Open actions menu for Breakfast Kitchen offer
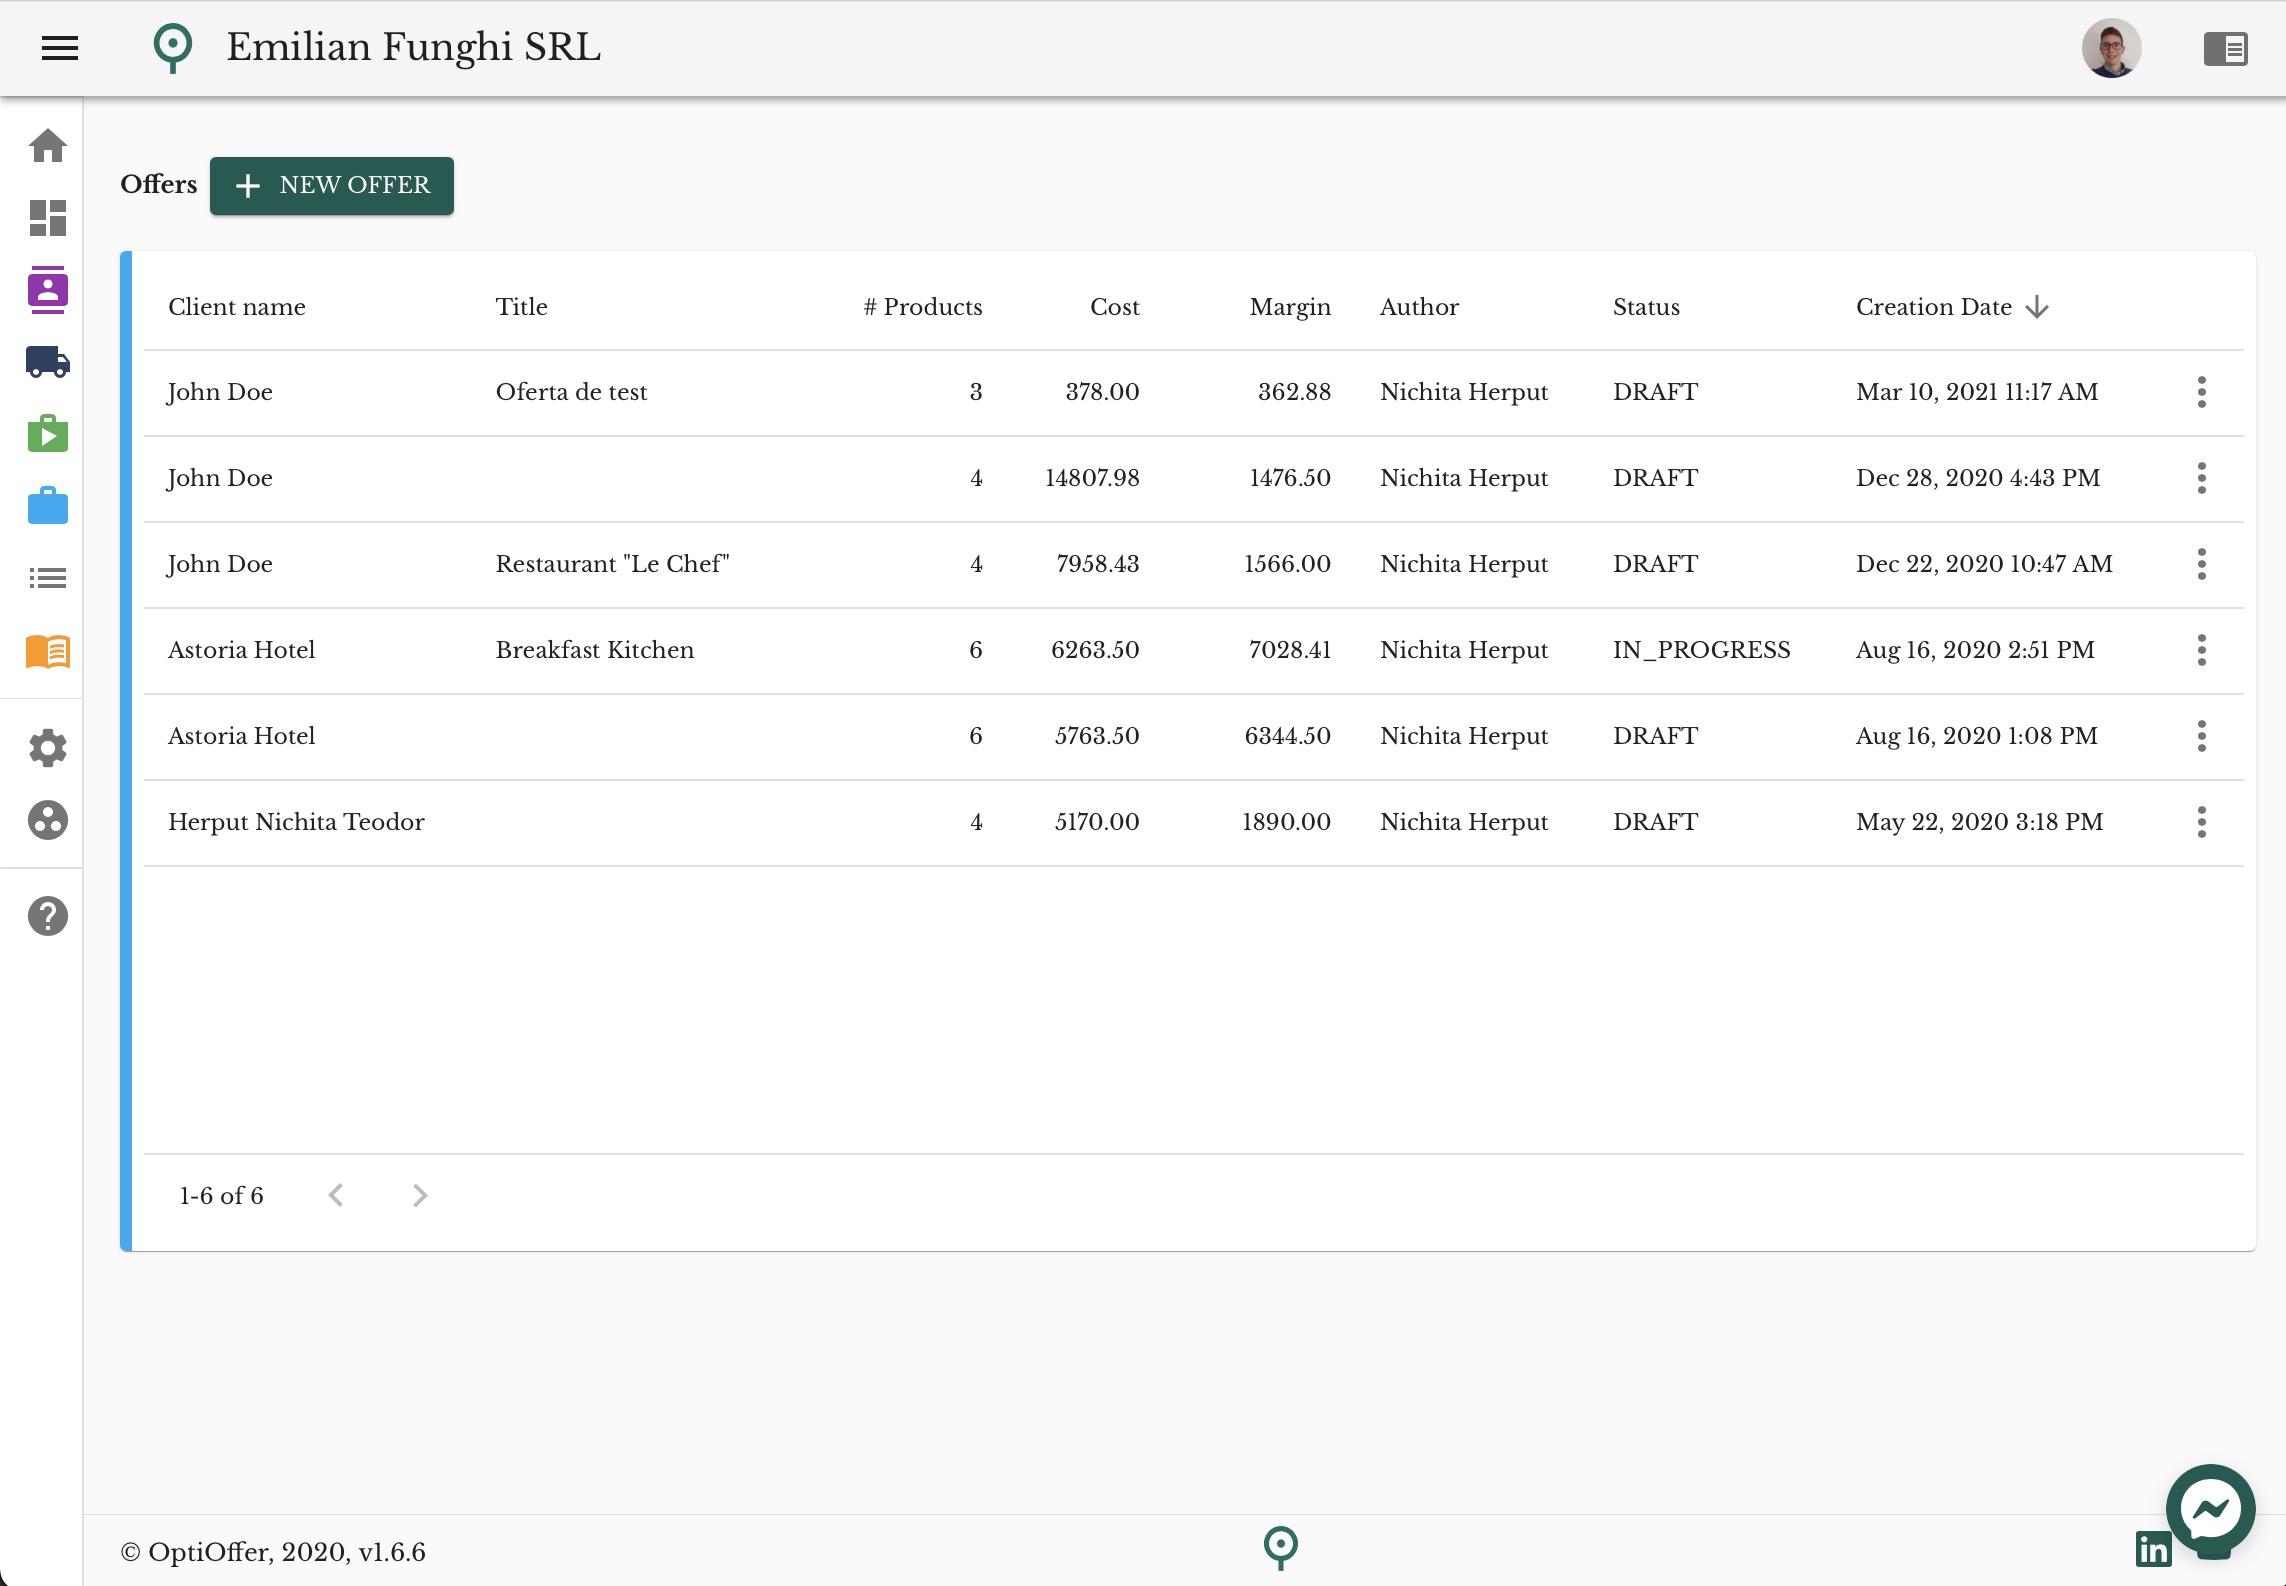Image resolution: width=2286 pixels, height=1586 pixels. pyautogui.click(x=2201, y=650)
